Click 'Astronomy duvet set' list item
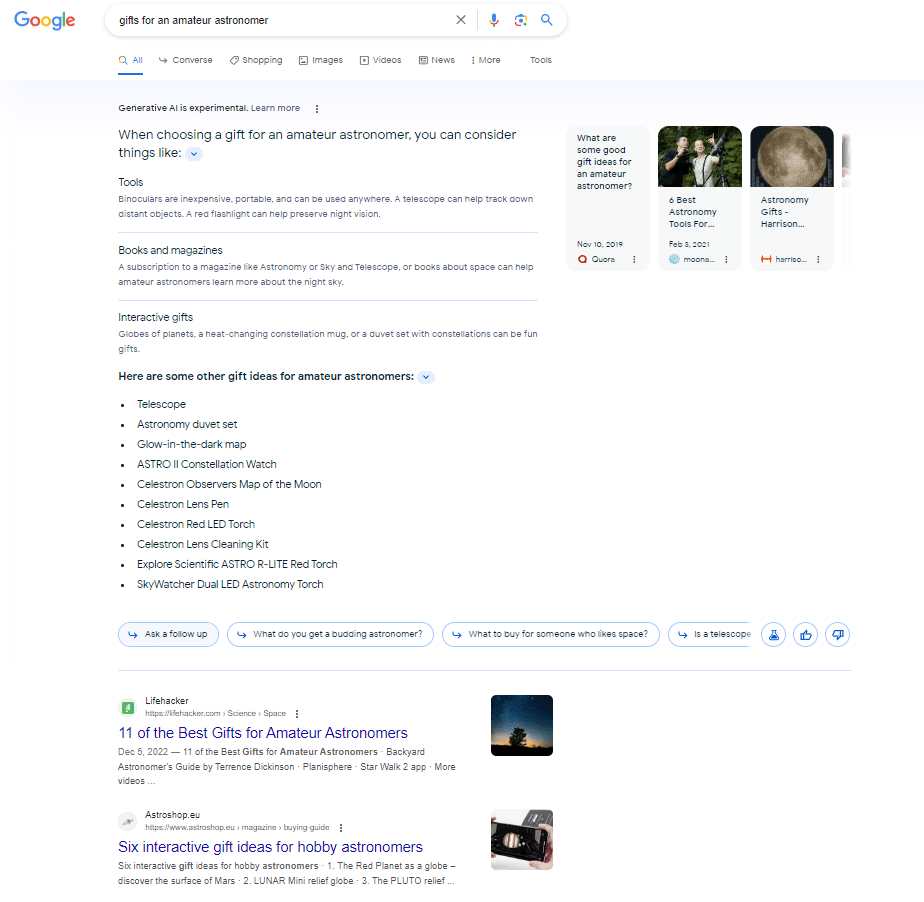This screenshot has width=924, height=902. tap(187, 424)
